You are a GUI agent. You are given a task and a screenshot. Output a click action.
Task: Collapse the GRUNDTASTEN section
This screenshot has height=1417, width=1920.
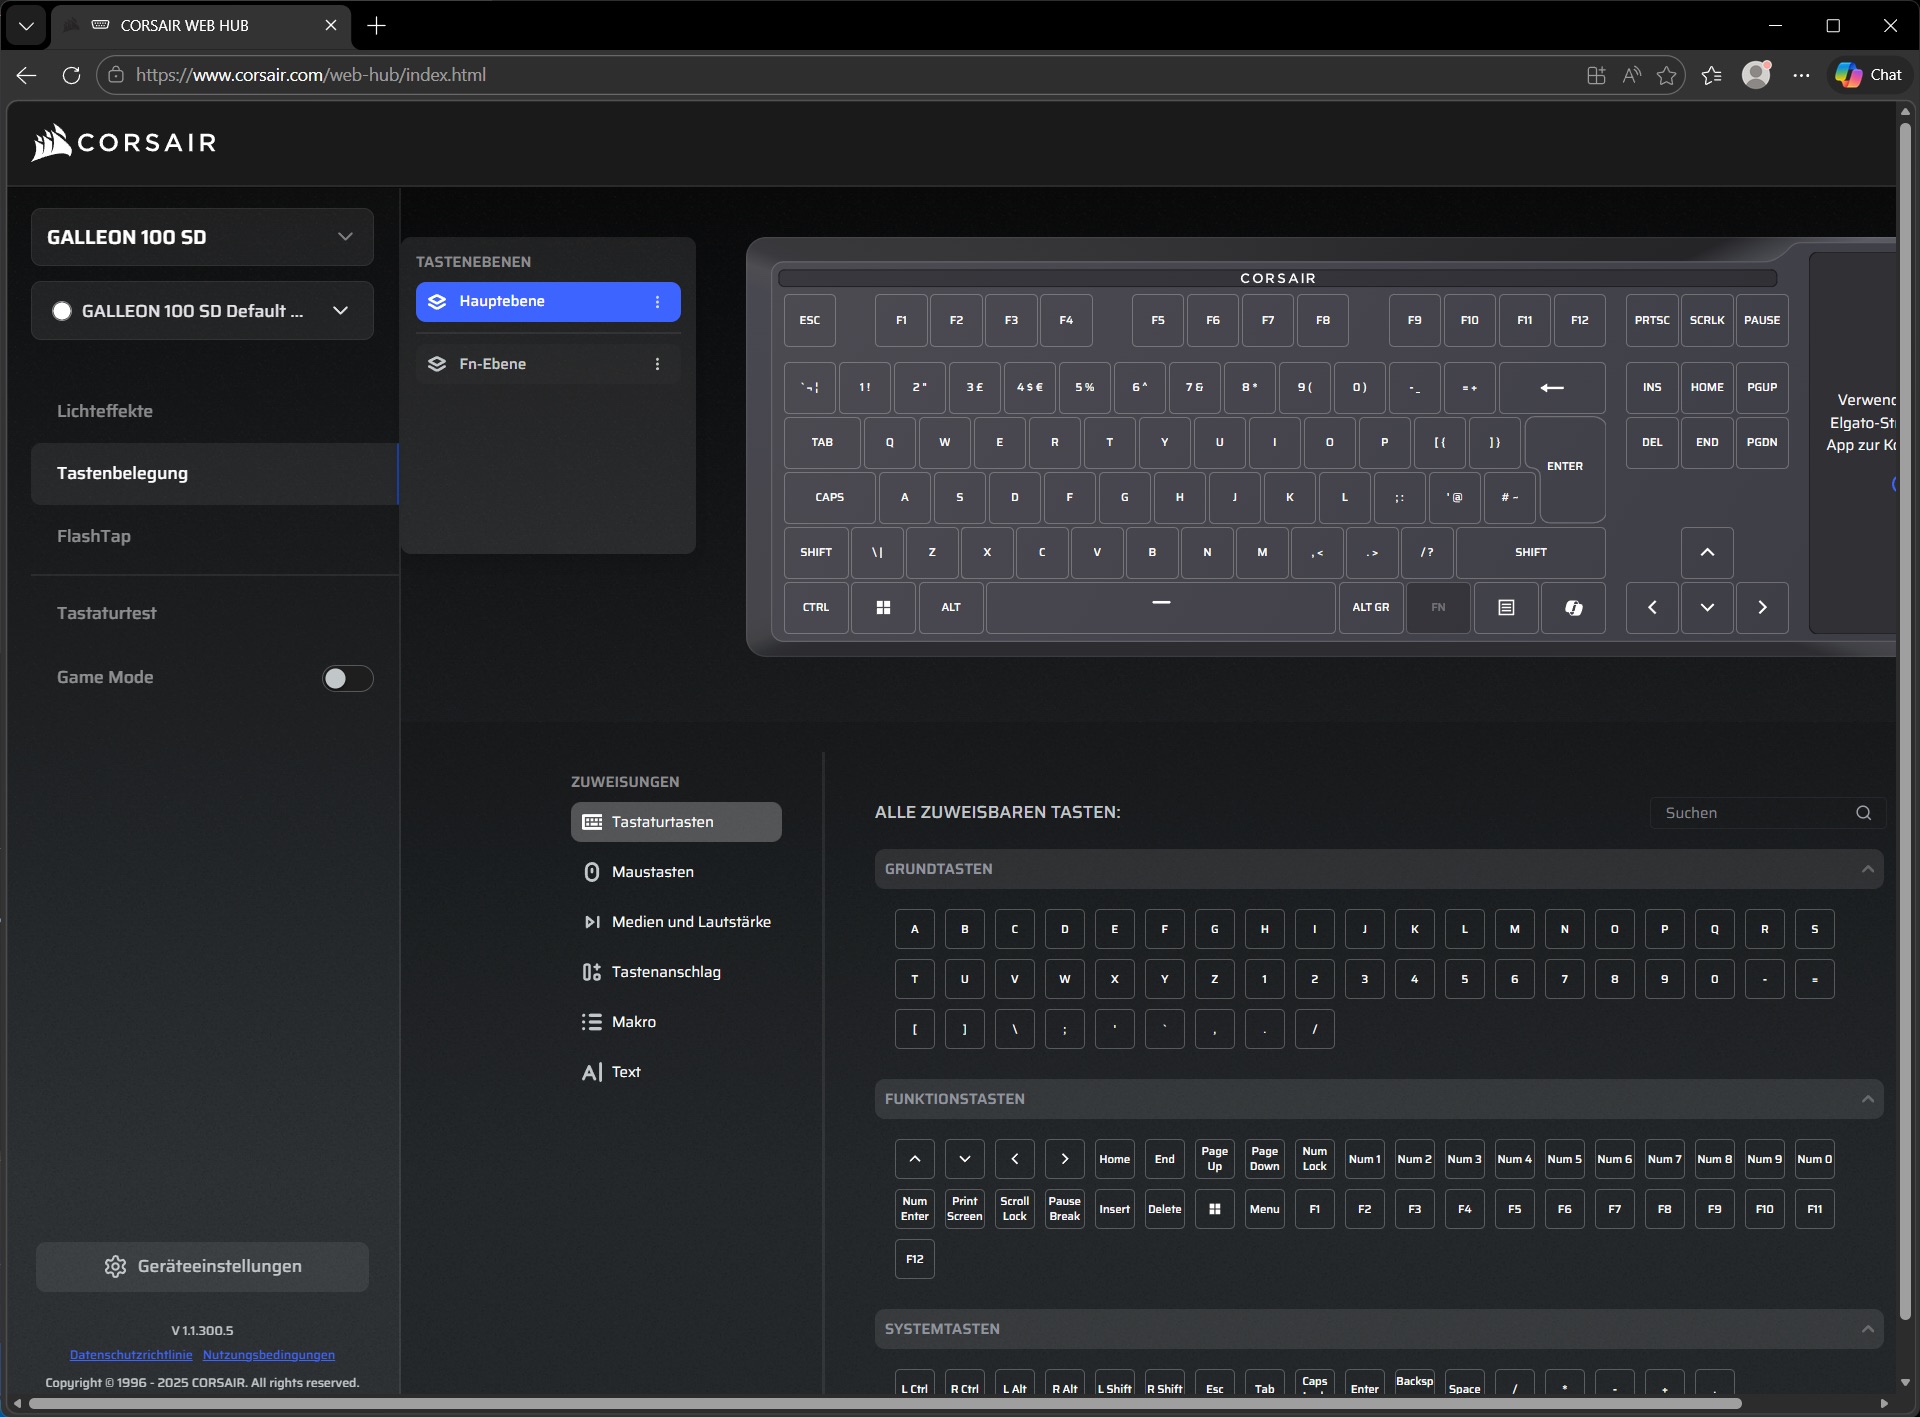1867,869
